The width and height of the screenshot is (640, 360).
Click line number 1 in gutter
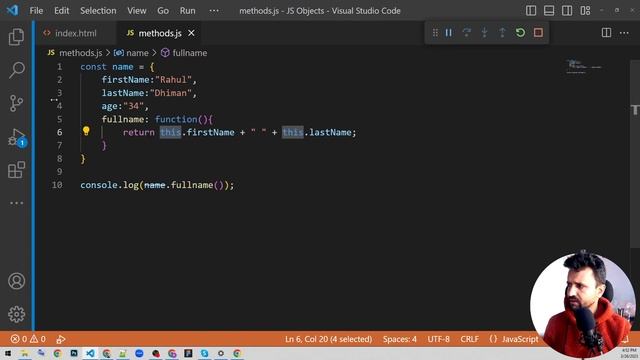click(60, 67)
